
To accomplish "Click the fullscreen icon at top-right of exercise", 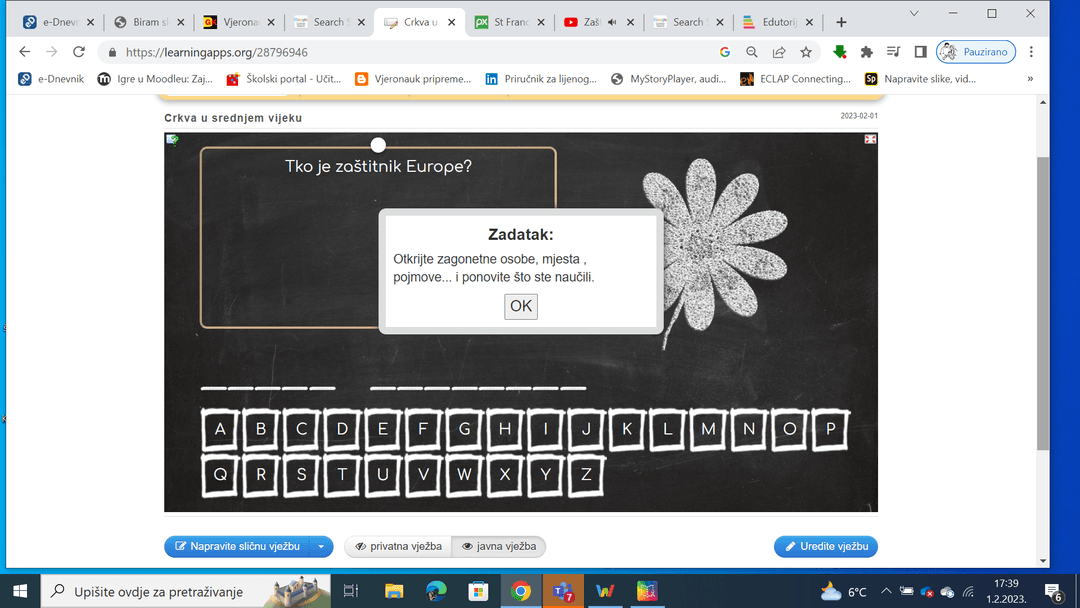I will [870, 139].
